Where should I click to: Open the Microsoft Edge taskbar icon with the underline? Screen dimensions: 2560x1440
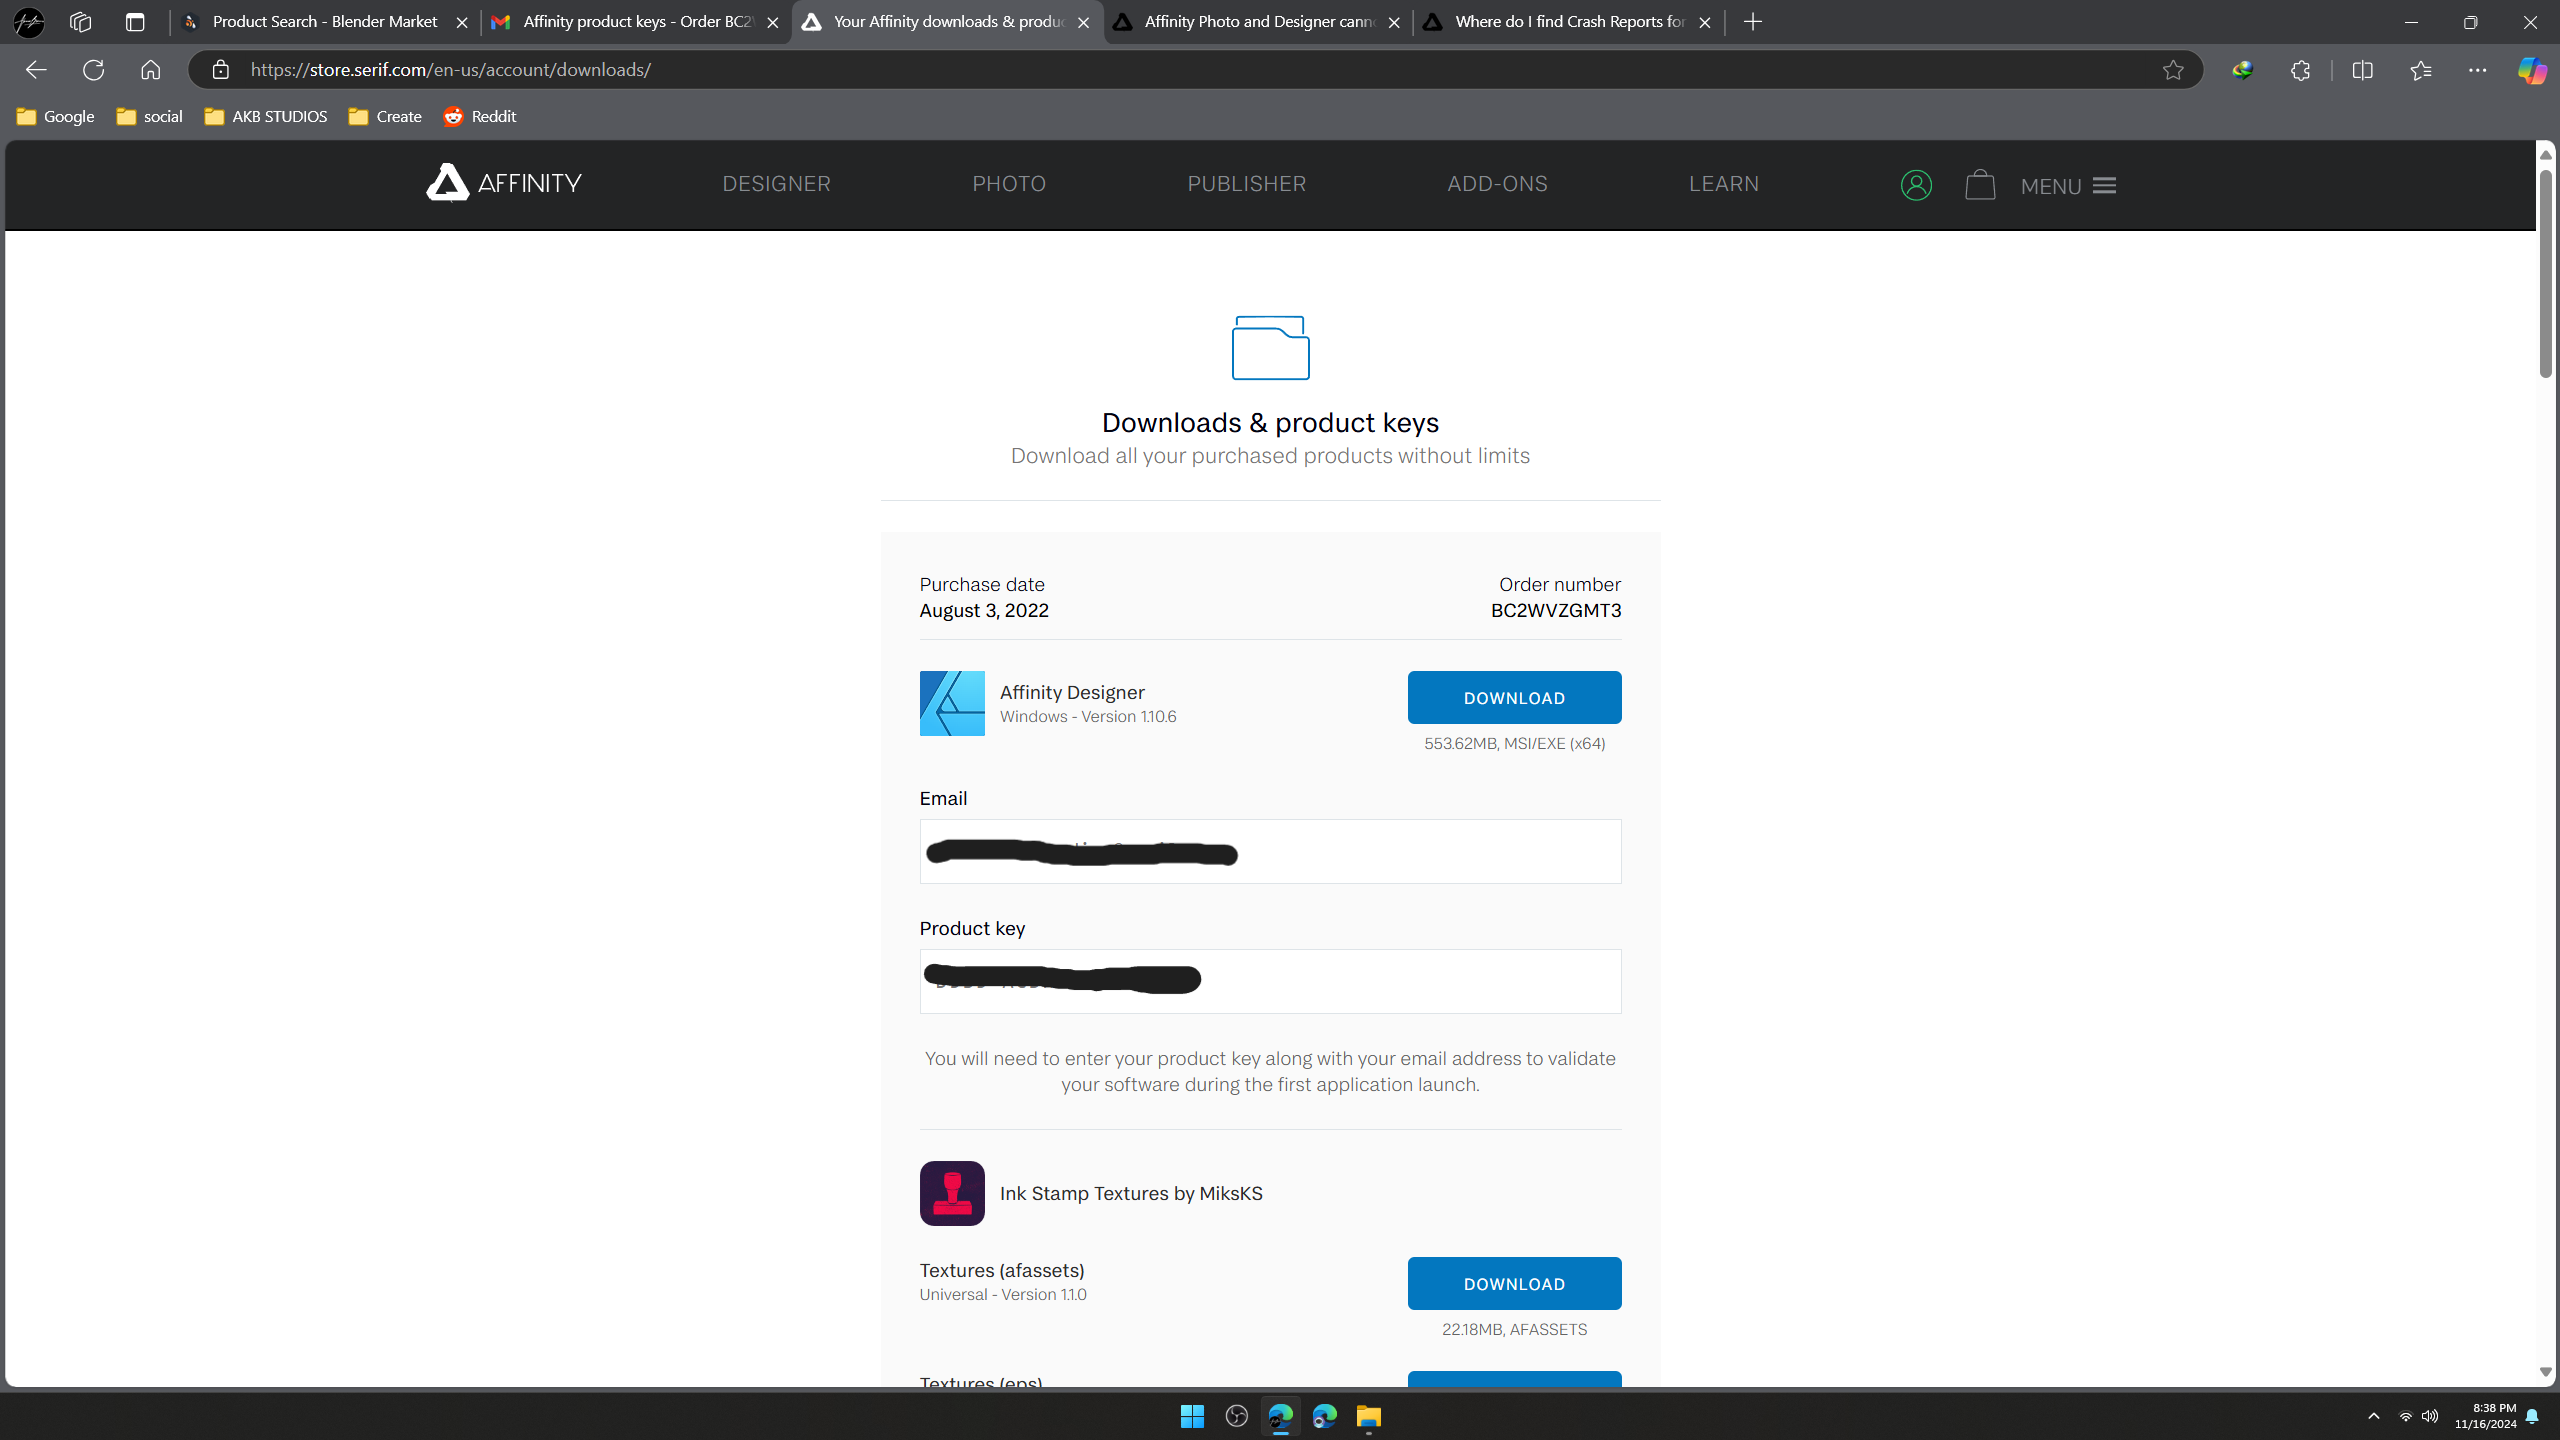point(1280,1416)
